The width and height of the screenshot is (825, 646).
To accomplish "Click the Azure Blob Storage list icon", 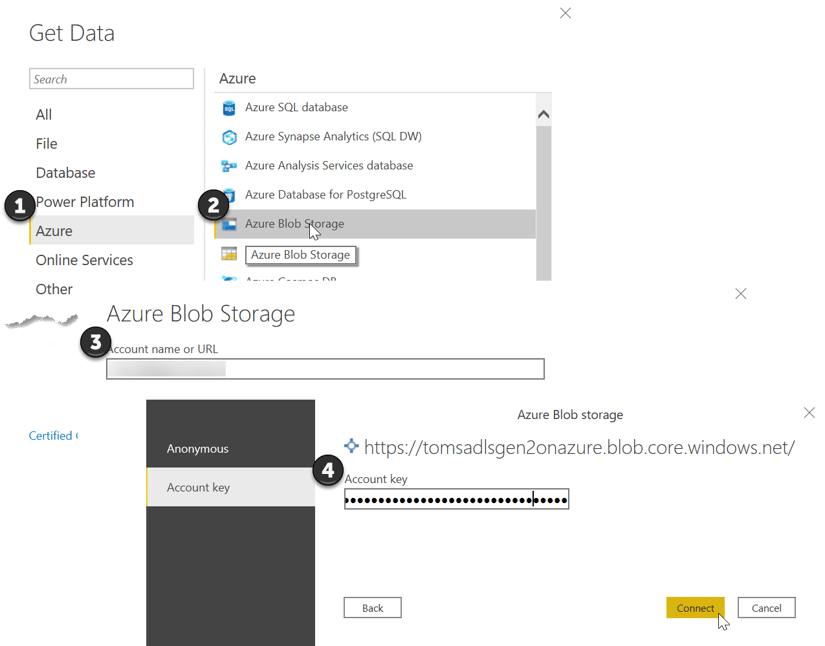I will click(229, 225).
